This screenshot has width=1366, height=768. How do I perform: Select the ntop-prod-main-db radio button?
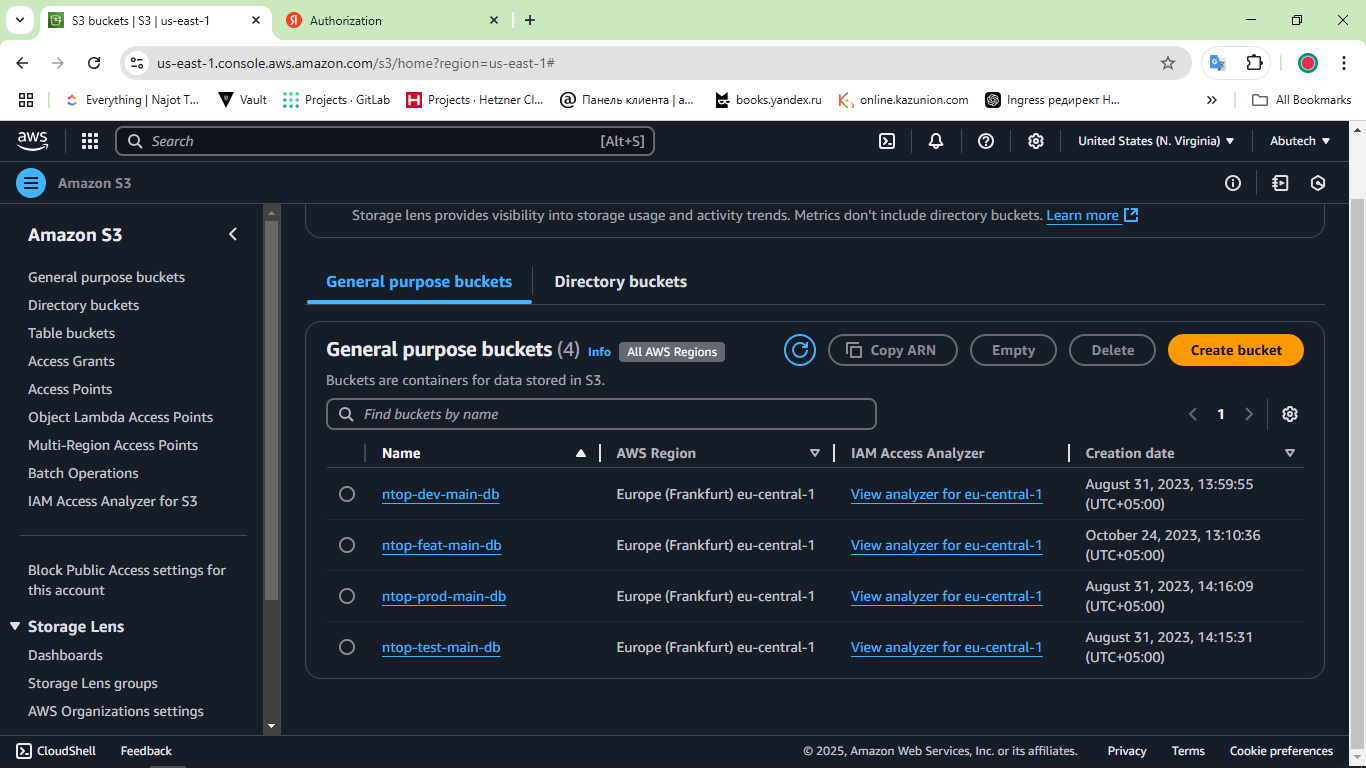[x=347, y=596]
